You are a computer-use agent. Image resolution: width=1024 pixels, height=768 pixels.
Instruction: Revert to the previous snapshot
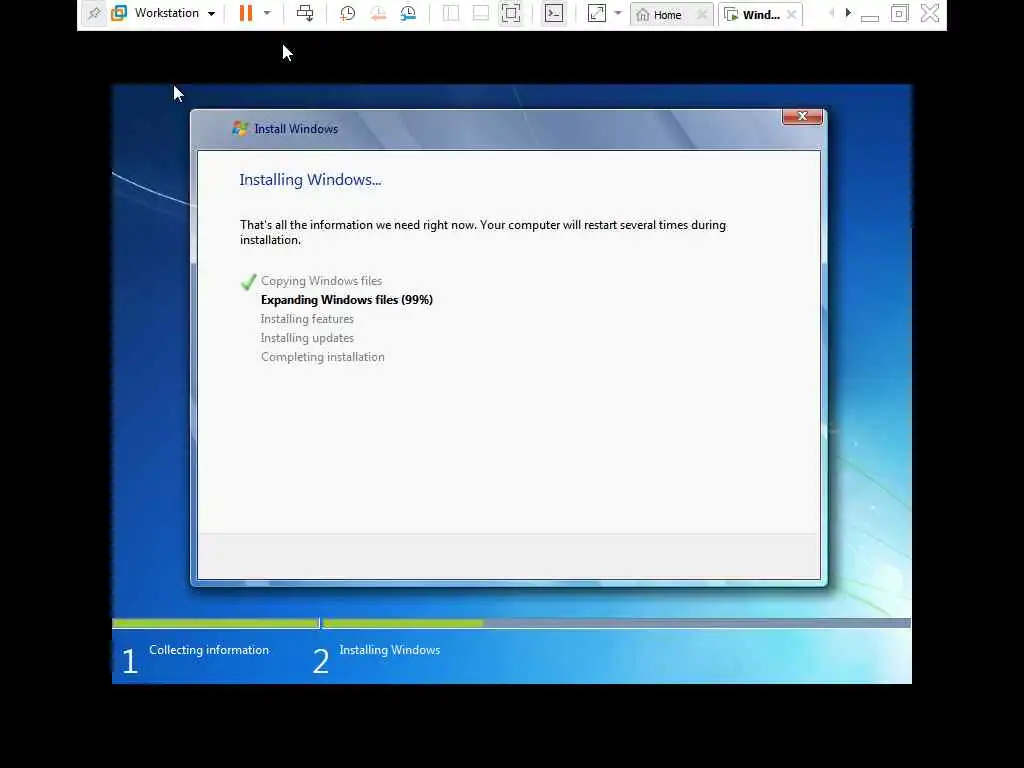pos(378,13)
